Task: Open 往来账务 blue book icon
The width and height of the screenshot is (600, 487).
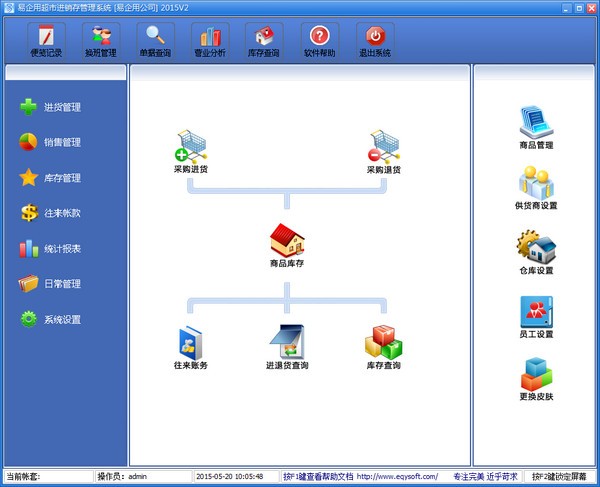Action: click(x=191, y=347)
